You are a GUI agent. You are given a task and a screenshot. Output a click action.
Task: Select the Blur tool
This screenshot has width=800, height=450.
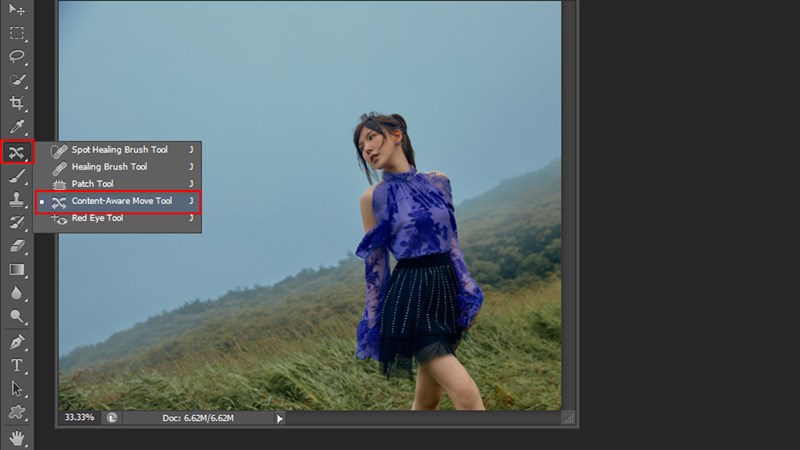[17, 293]
